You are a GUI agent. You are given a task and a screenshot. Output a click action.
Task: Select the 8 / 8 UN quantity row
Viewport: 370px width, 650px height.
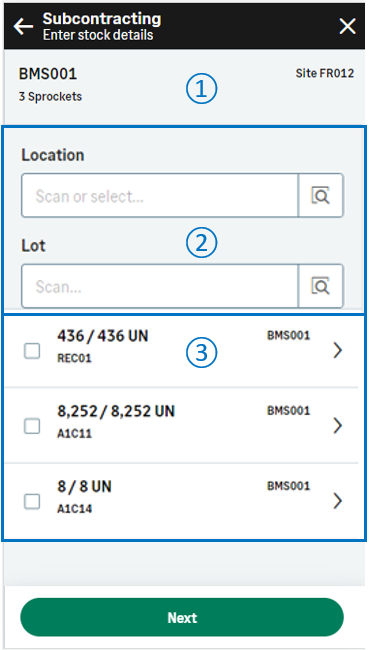185,501
